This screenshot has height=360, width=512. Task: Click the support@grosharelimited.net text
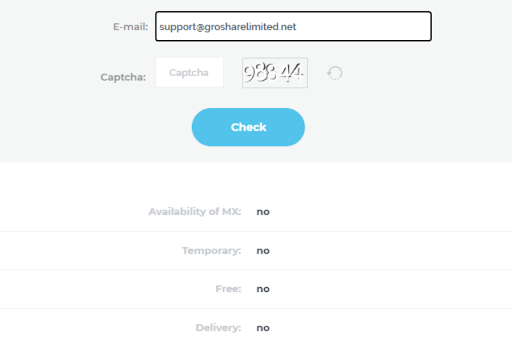click(228, 27)
